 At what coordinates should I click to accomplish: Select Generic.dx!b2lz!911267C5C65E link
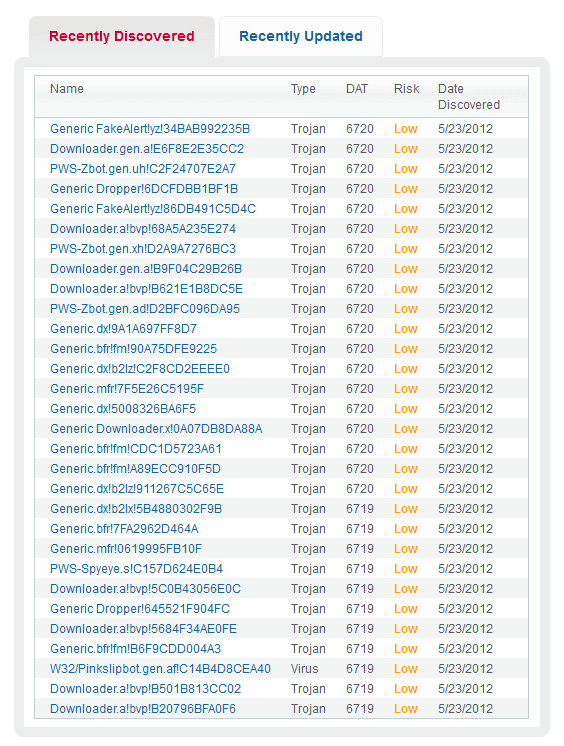point(137,489)
